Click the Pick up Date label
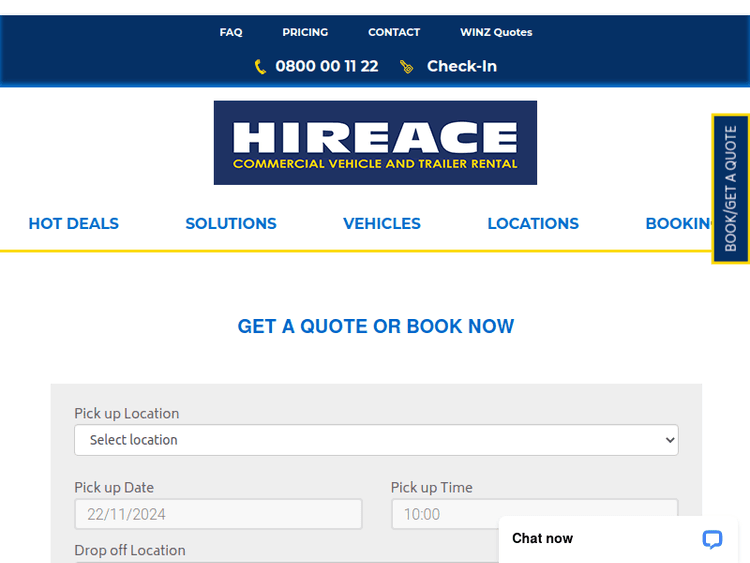750x563 pixels. (x=114, y=487)
